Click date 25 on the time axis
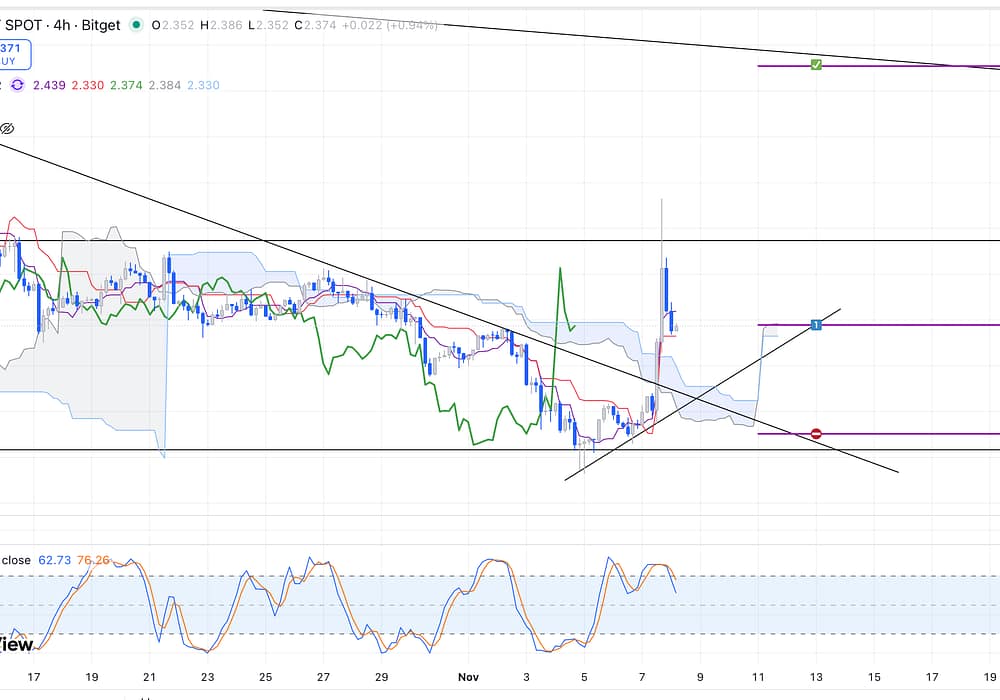 click(265, 676)
